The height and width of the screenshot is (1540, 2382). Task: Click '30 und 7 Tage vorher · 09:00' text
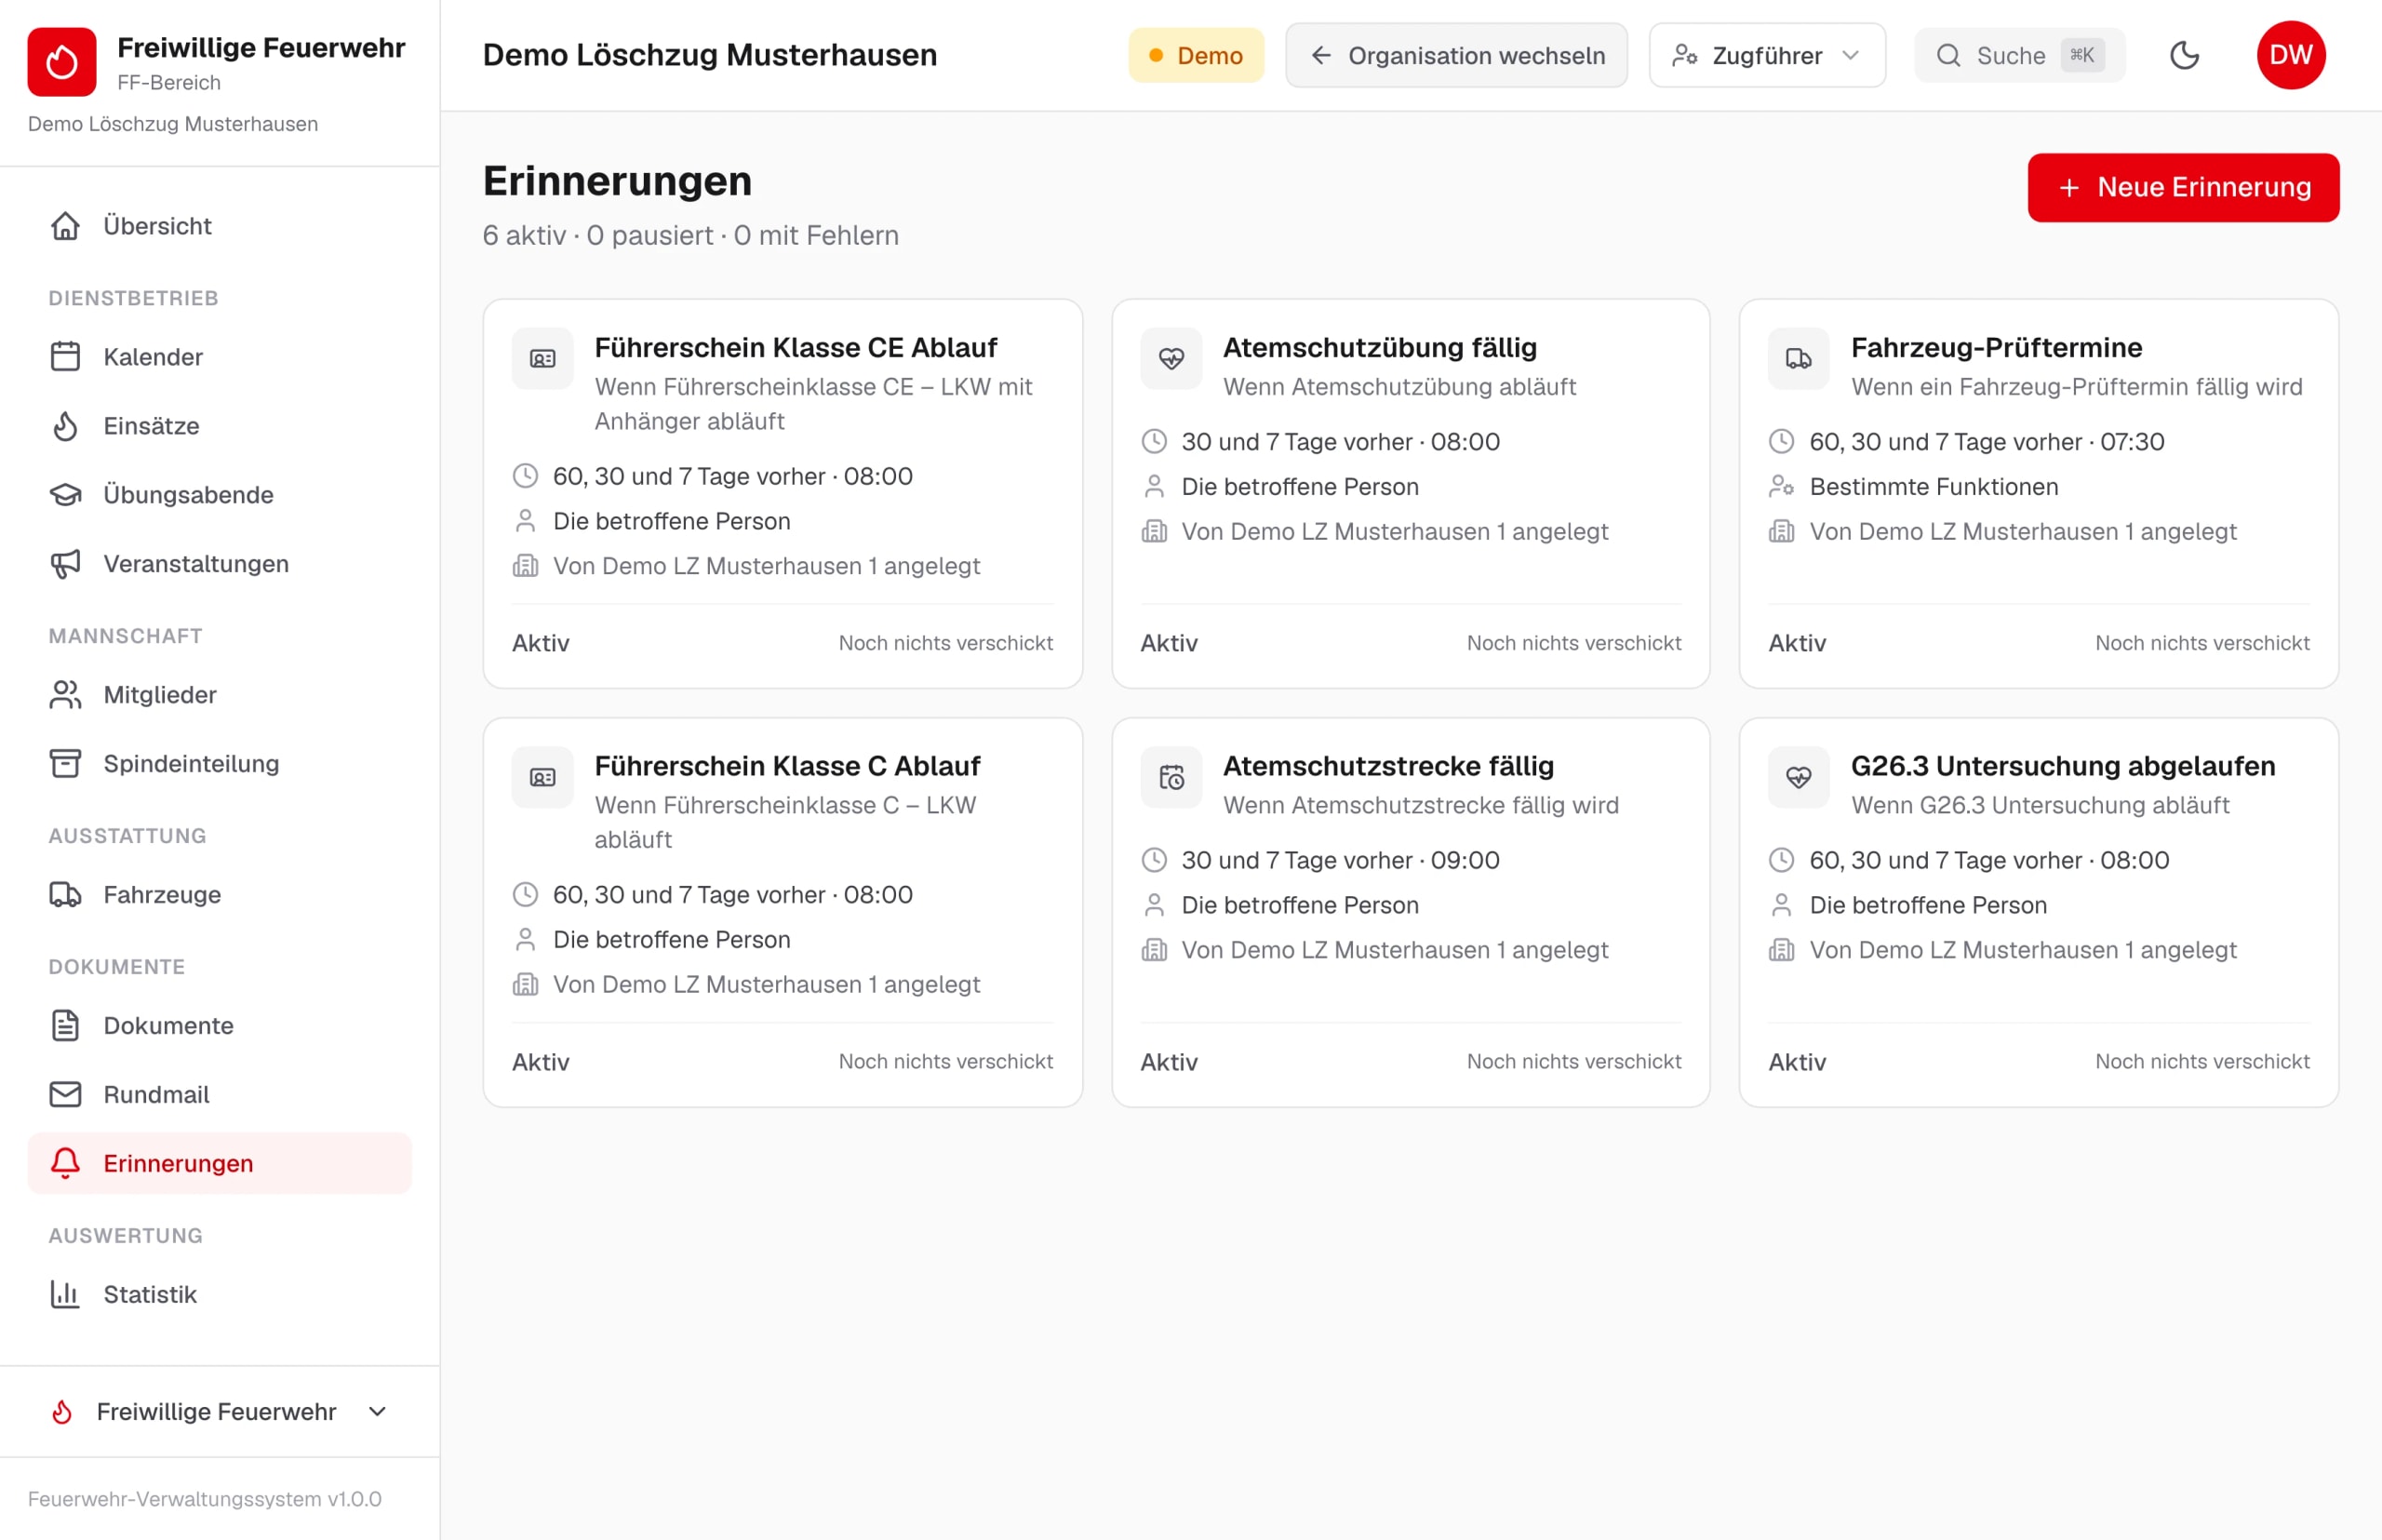(x=1340, y=860)
